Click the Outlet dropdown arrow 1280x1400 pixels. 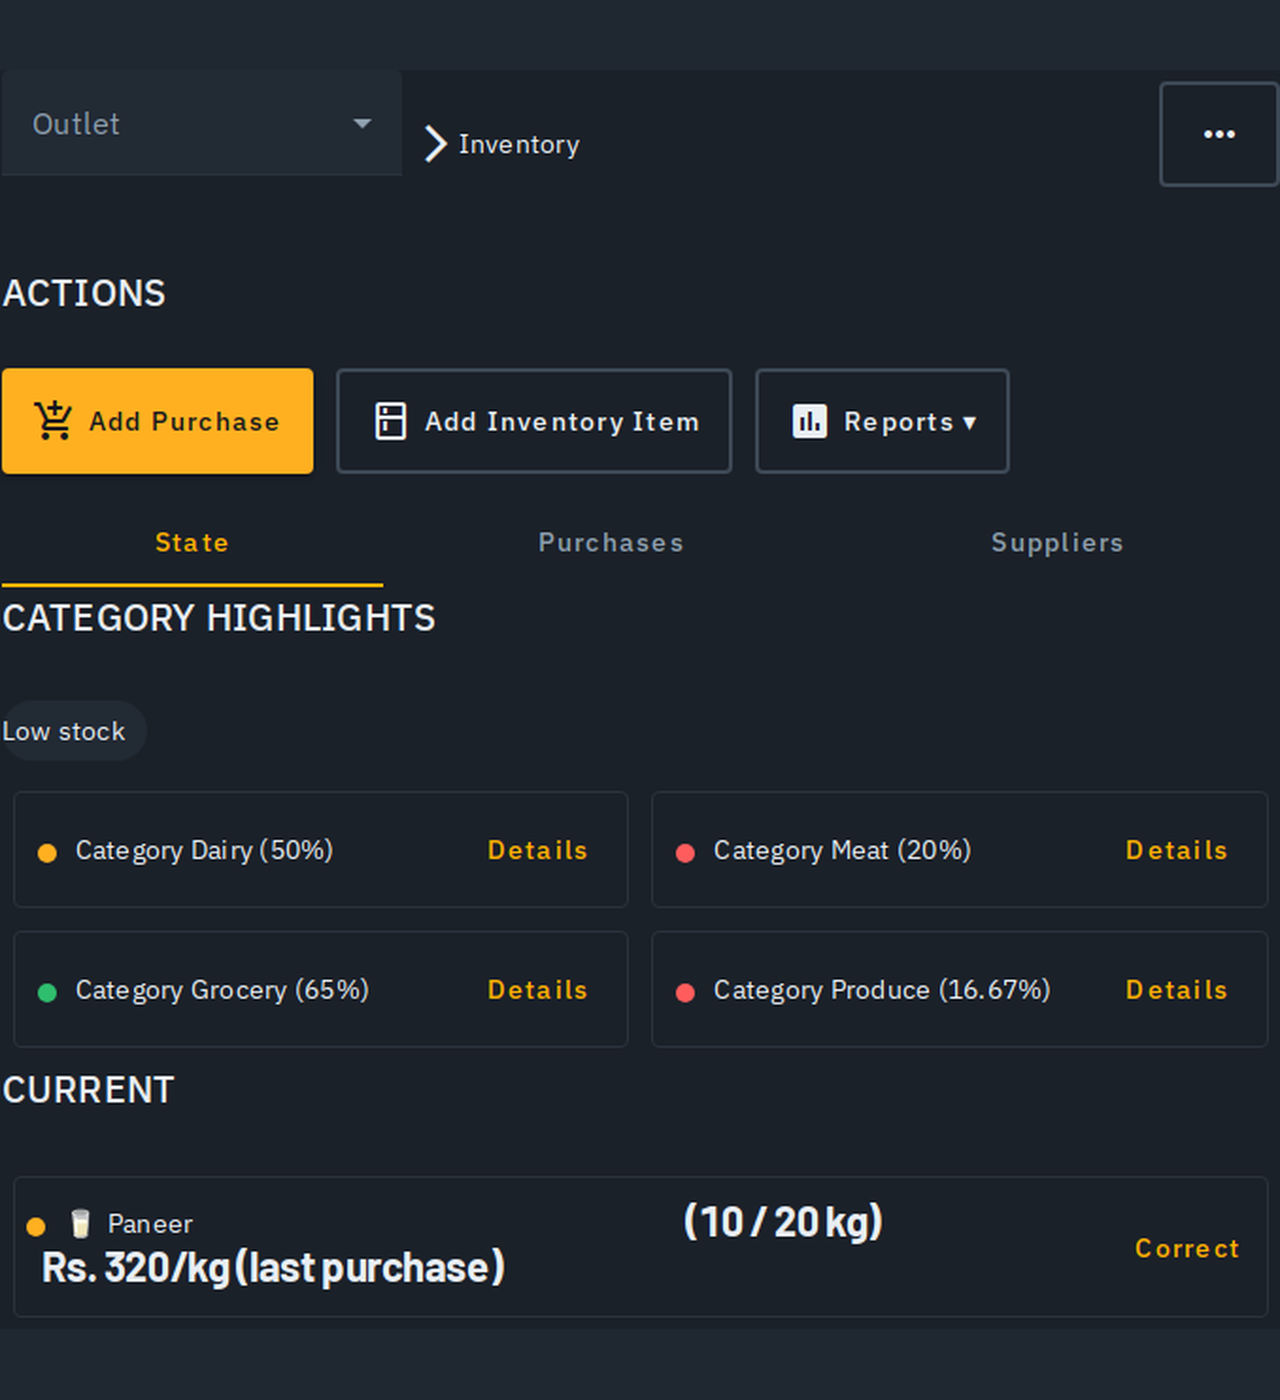pos(362,123)
